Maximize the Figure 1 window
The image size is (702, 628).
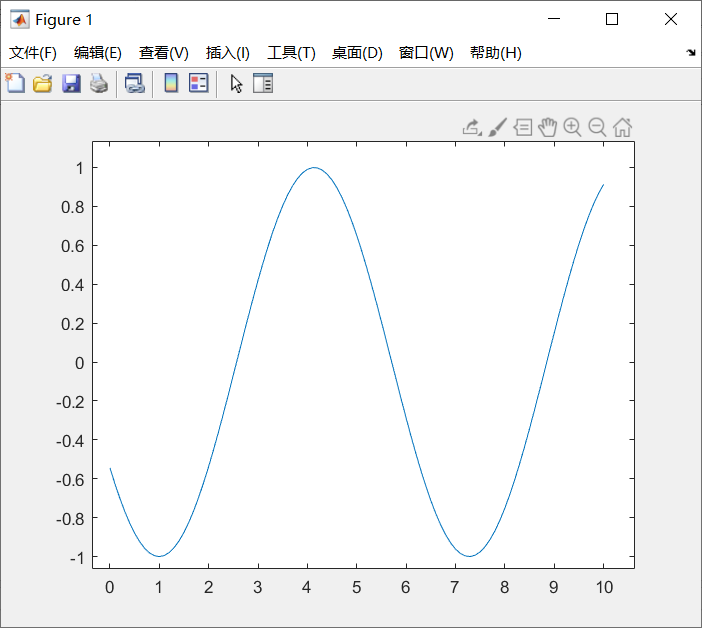(612, 19)
